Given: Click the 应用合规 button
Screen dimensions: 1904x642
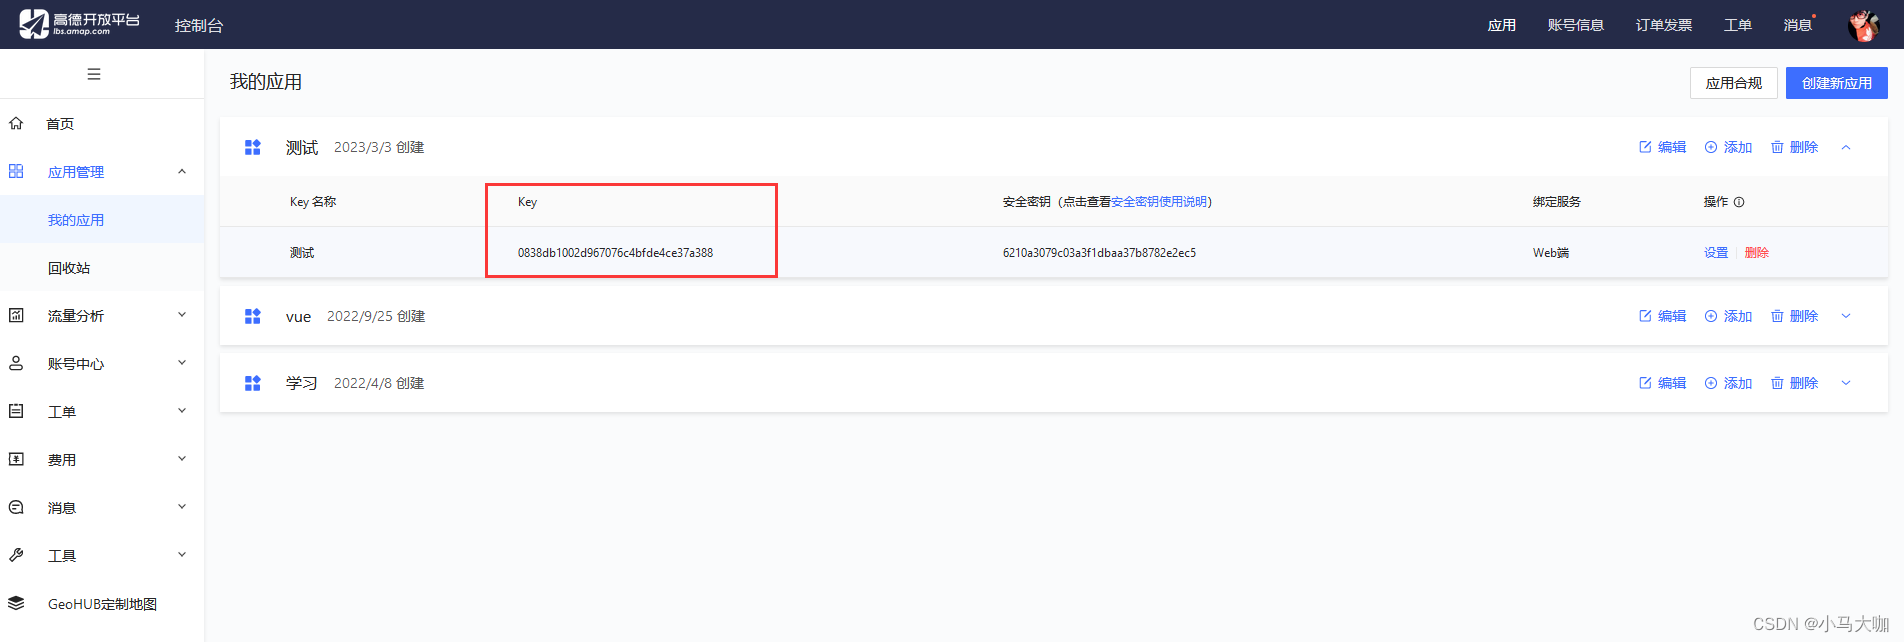Looking at the screenshot, I should [x=1733, y=83].
